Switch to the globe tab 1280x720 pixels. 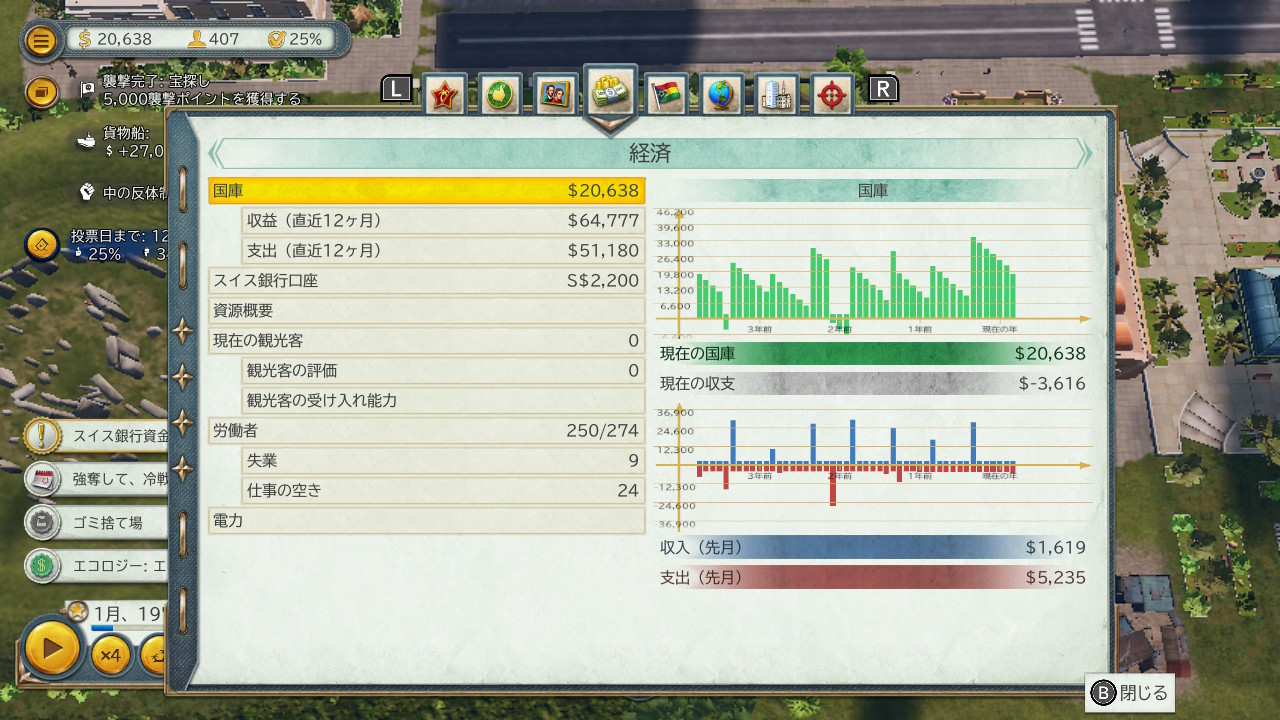click(x=721, y=95)
